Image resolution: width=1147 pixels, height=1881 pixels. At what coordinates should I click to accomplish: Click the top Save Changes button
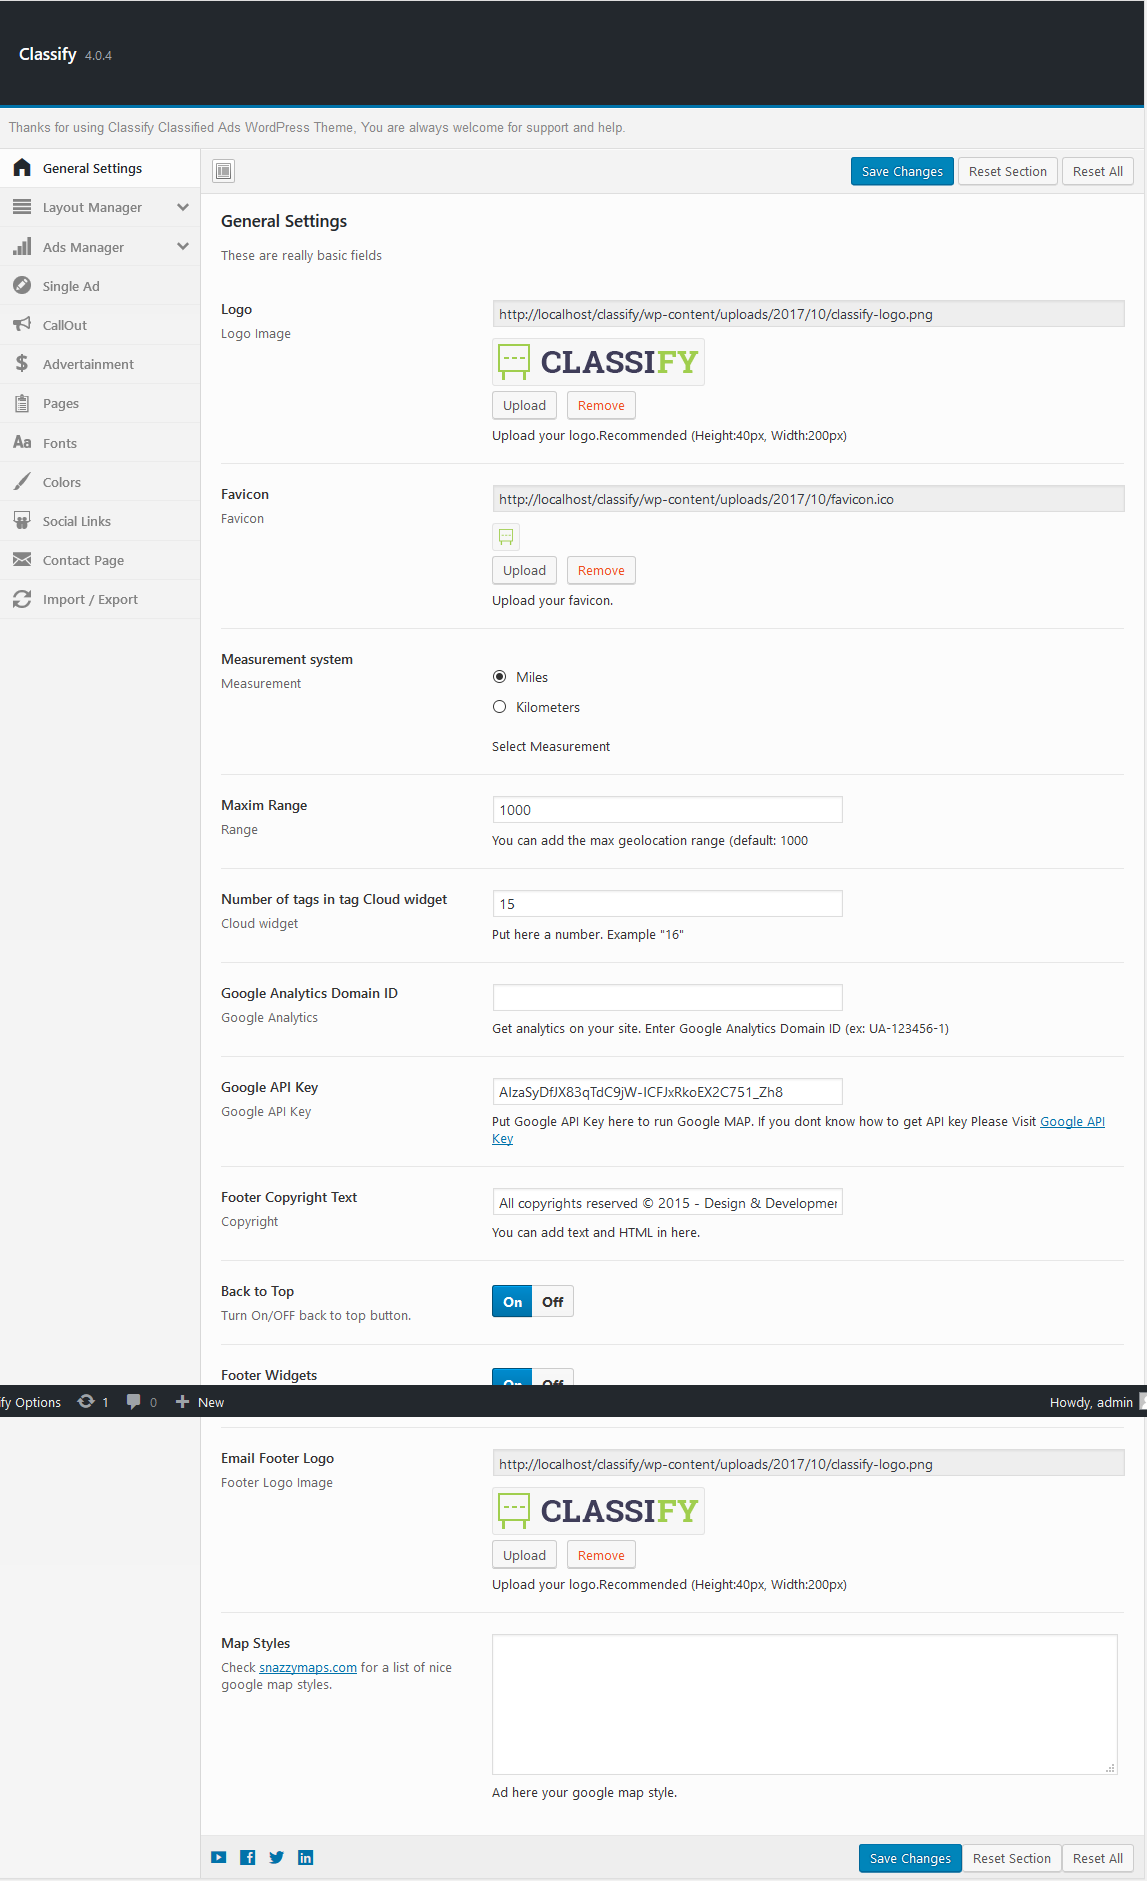902,171
